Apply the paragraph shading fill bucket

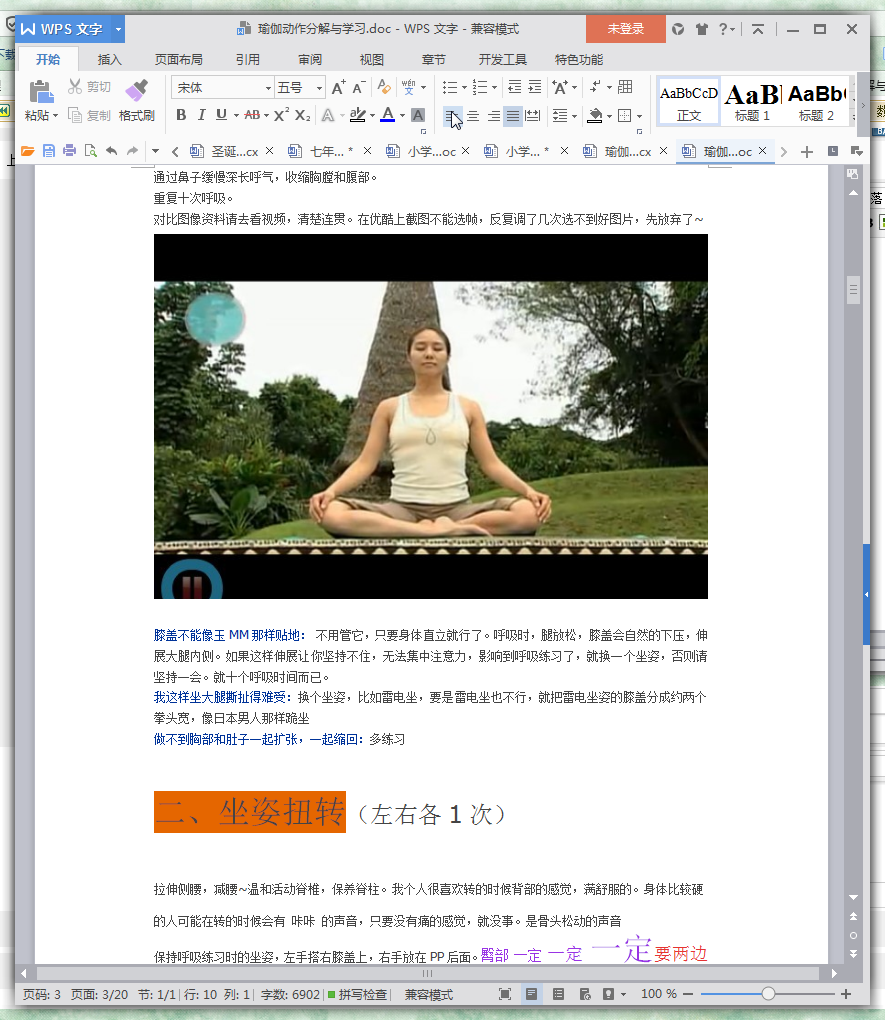(595, 116)
